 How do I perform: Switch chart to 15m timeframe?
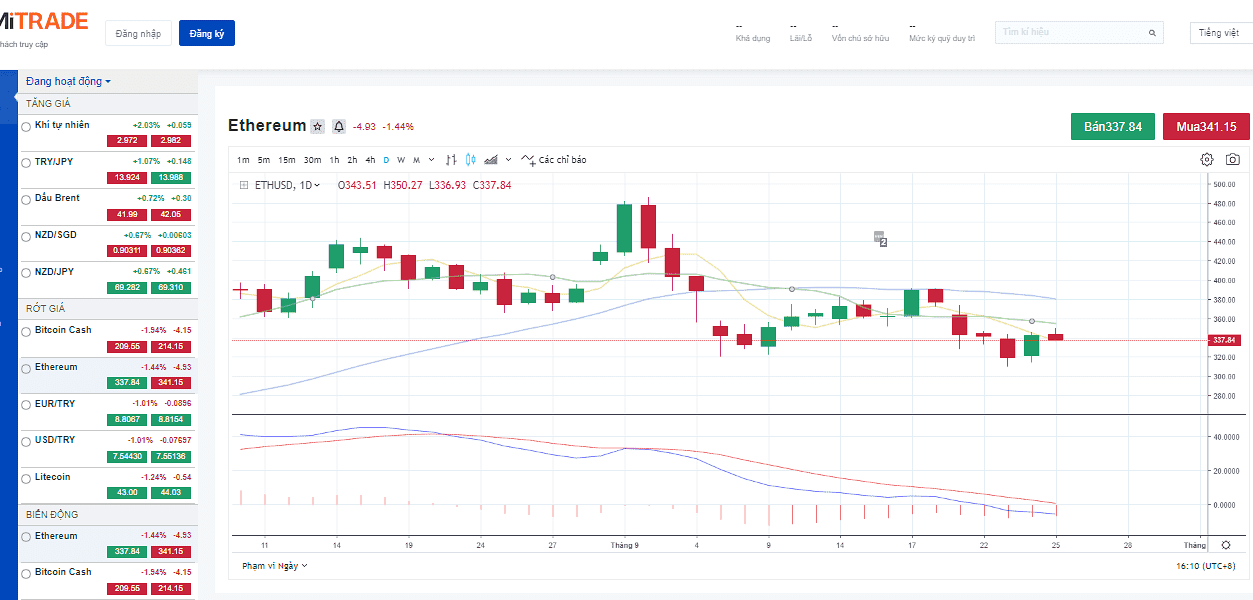tap(286, 160)
